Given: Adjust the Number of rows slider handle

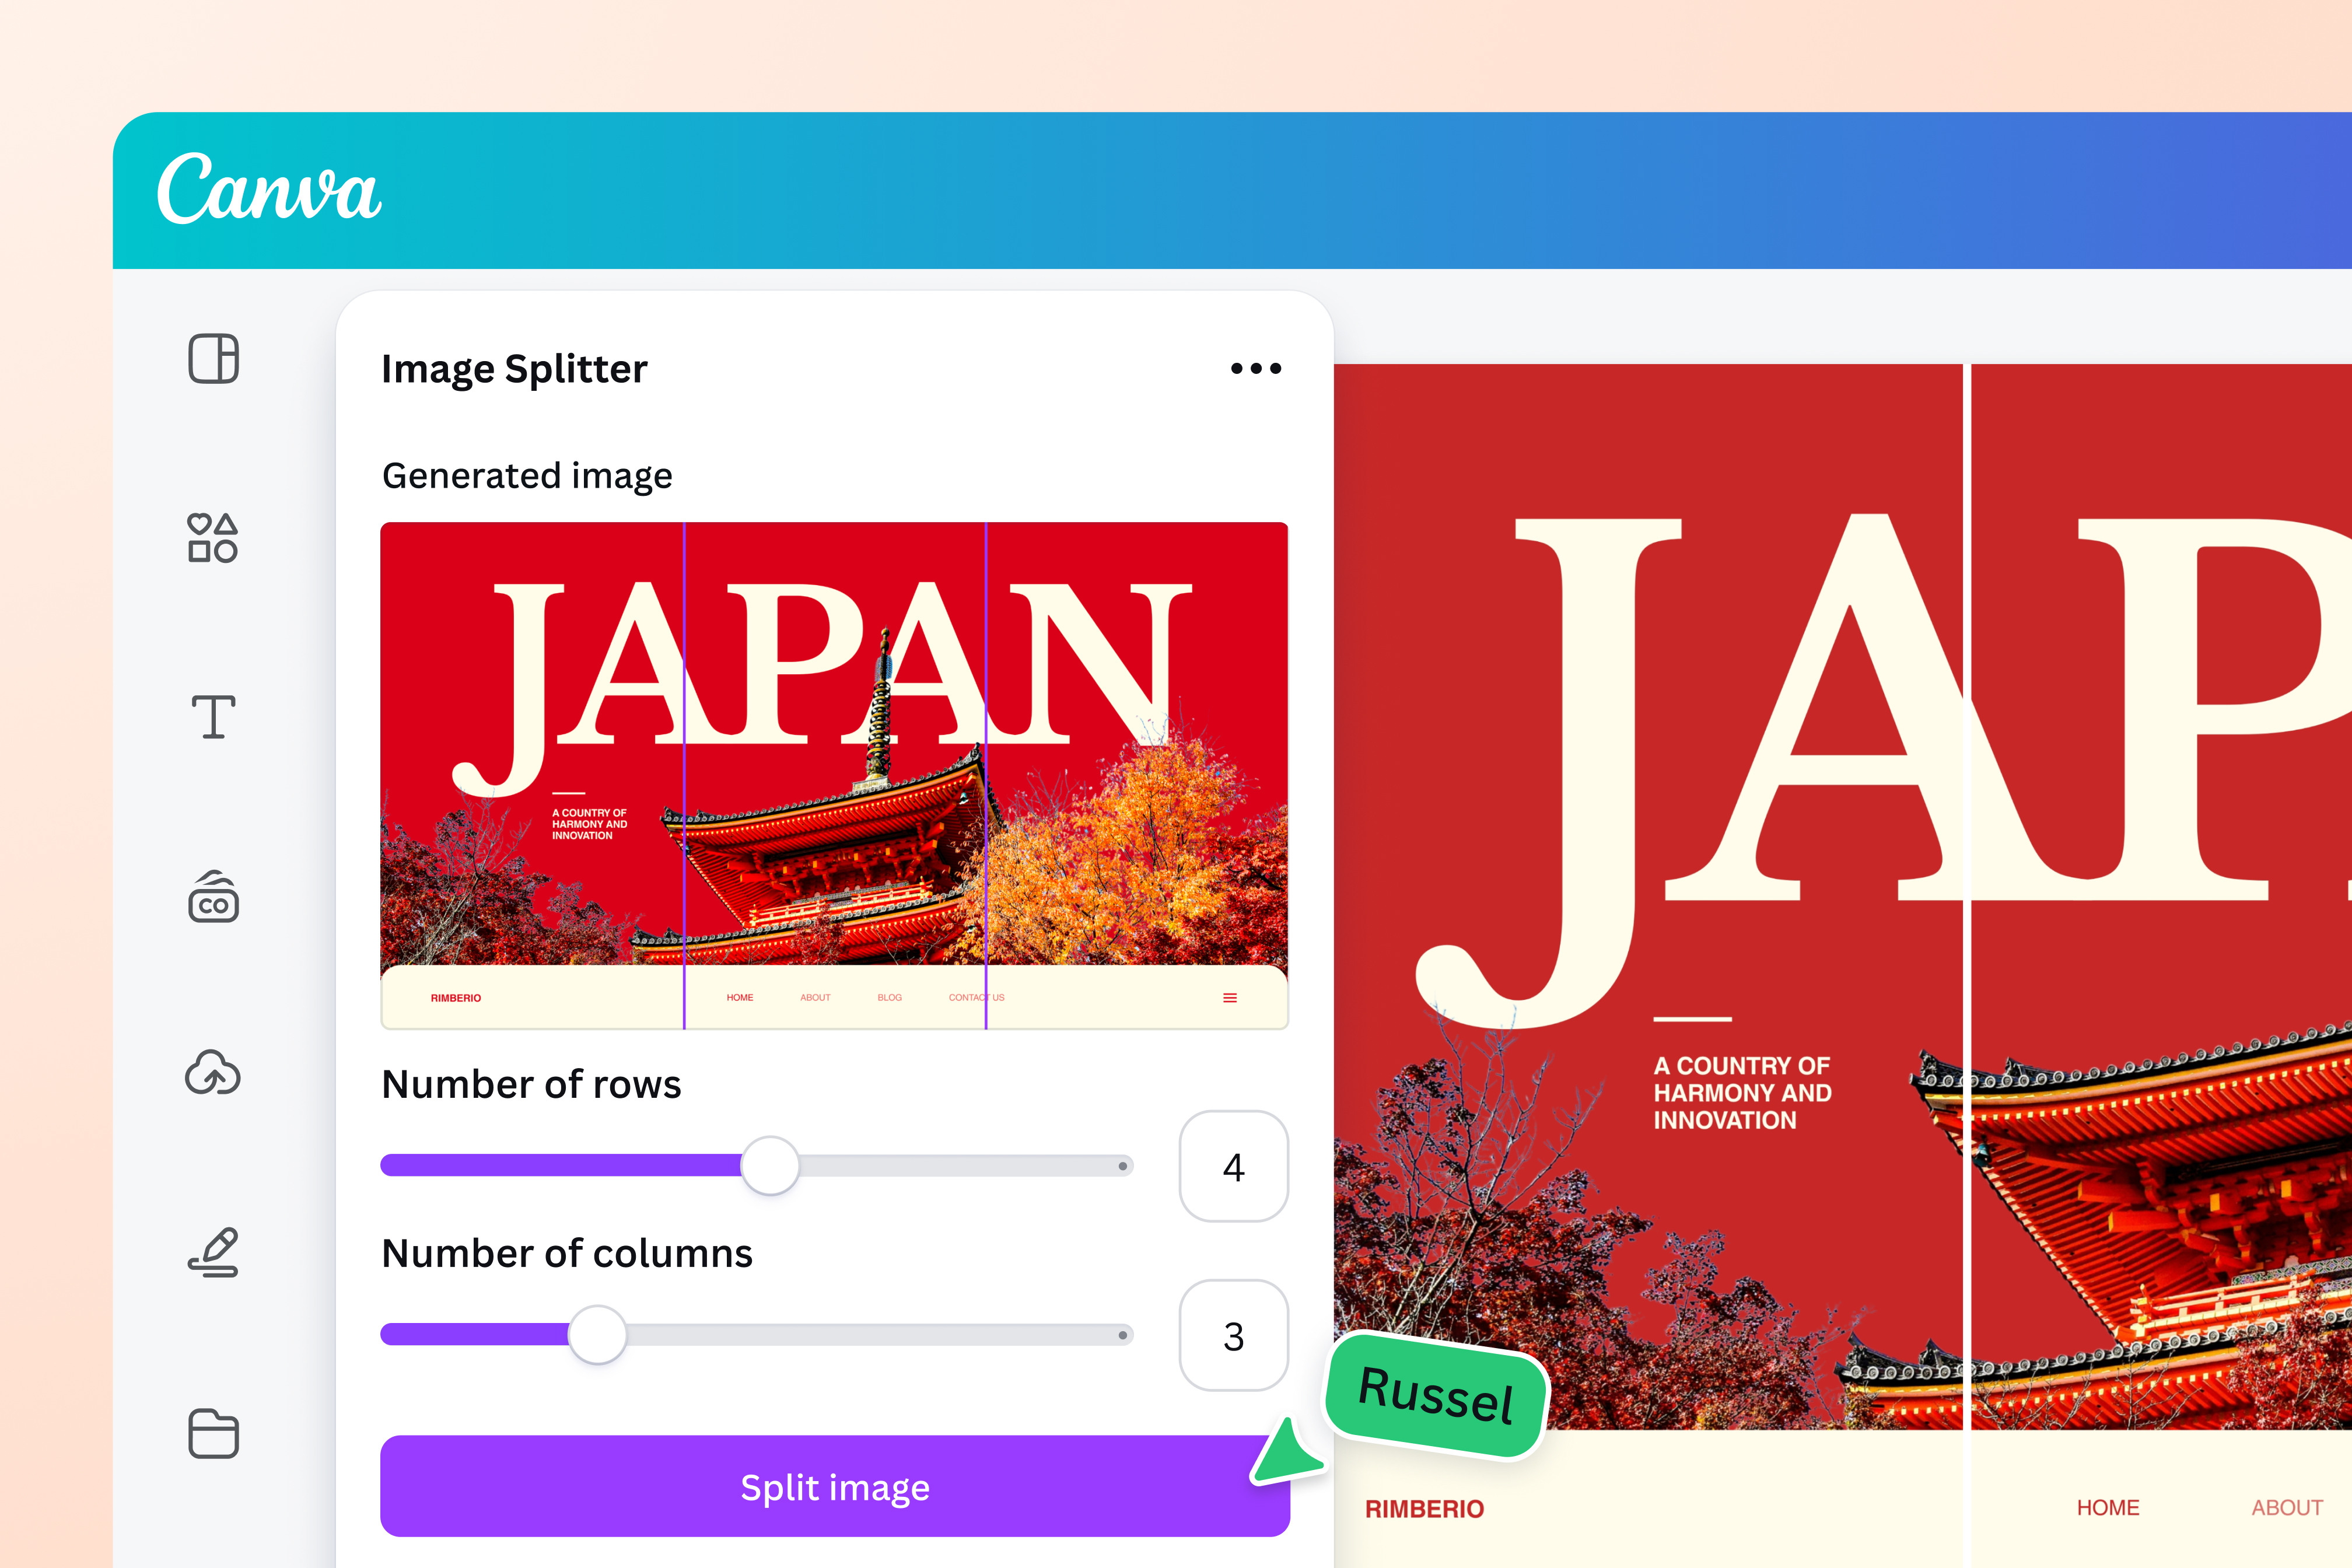Looking at the screenshot, I should [x=770, y=1165].
